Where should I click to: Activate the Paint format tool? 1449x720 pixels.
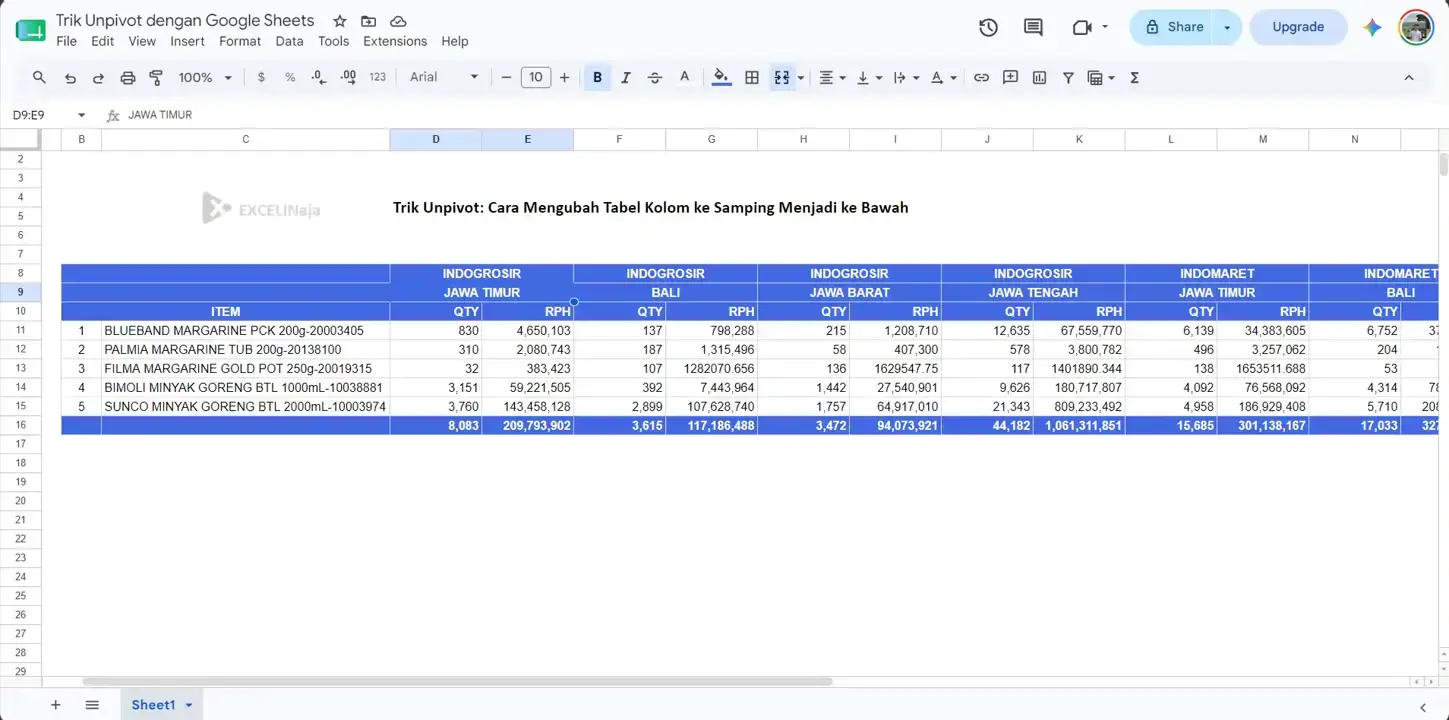(x=156, y=77)
